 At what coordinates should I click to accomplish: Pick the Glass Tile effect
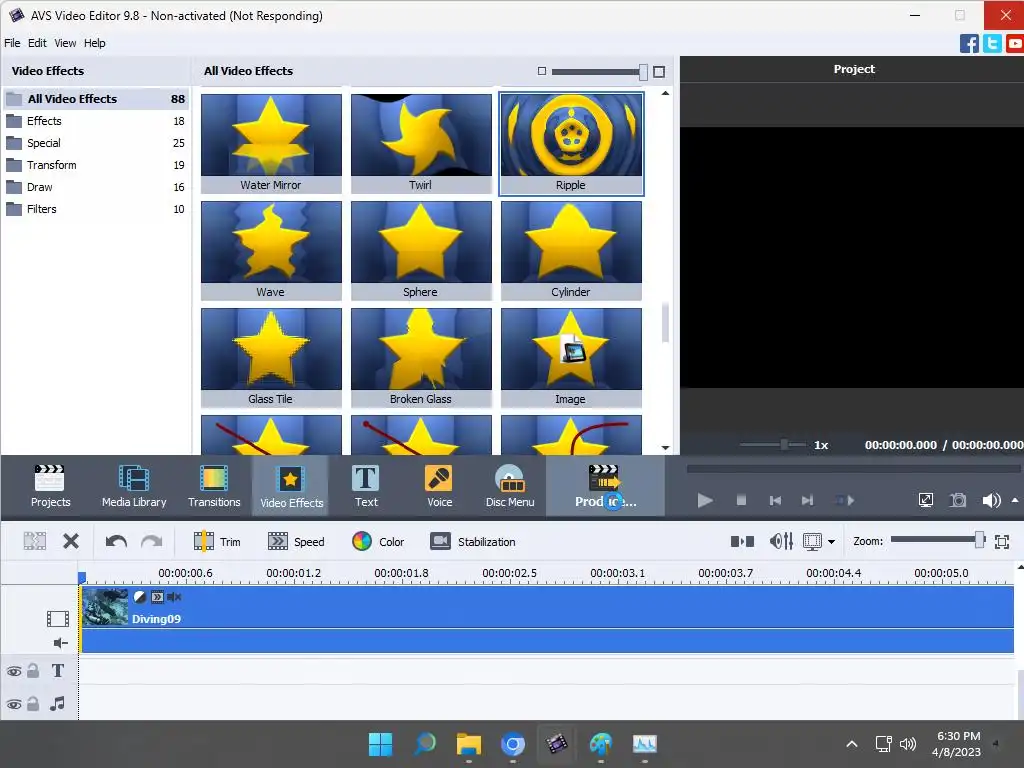pos(271,357)
